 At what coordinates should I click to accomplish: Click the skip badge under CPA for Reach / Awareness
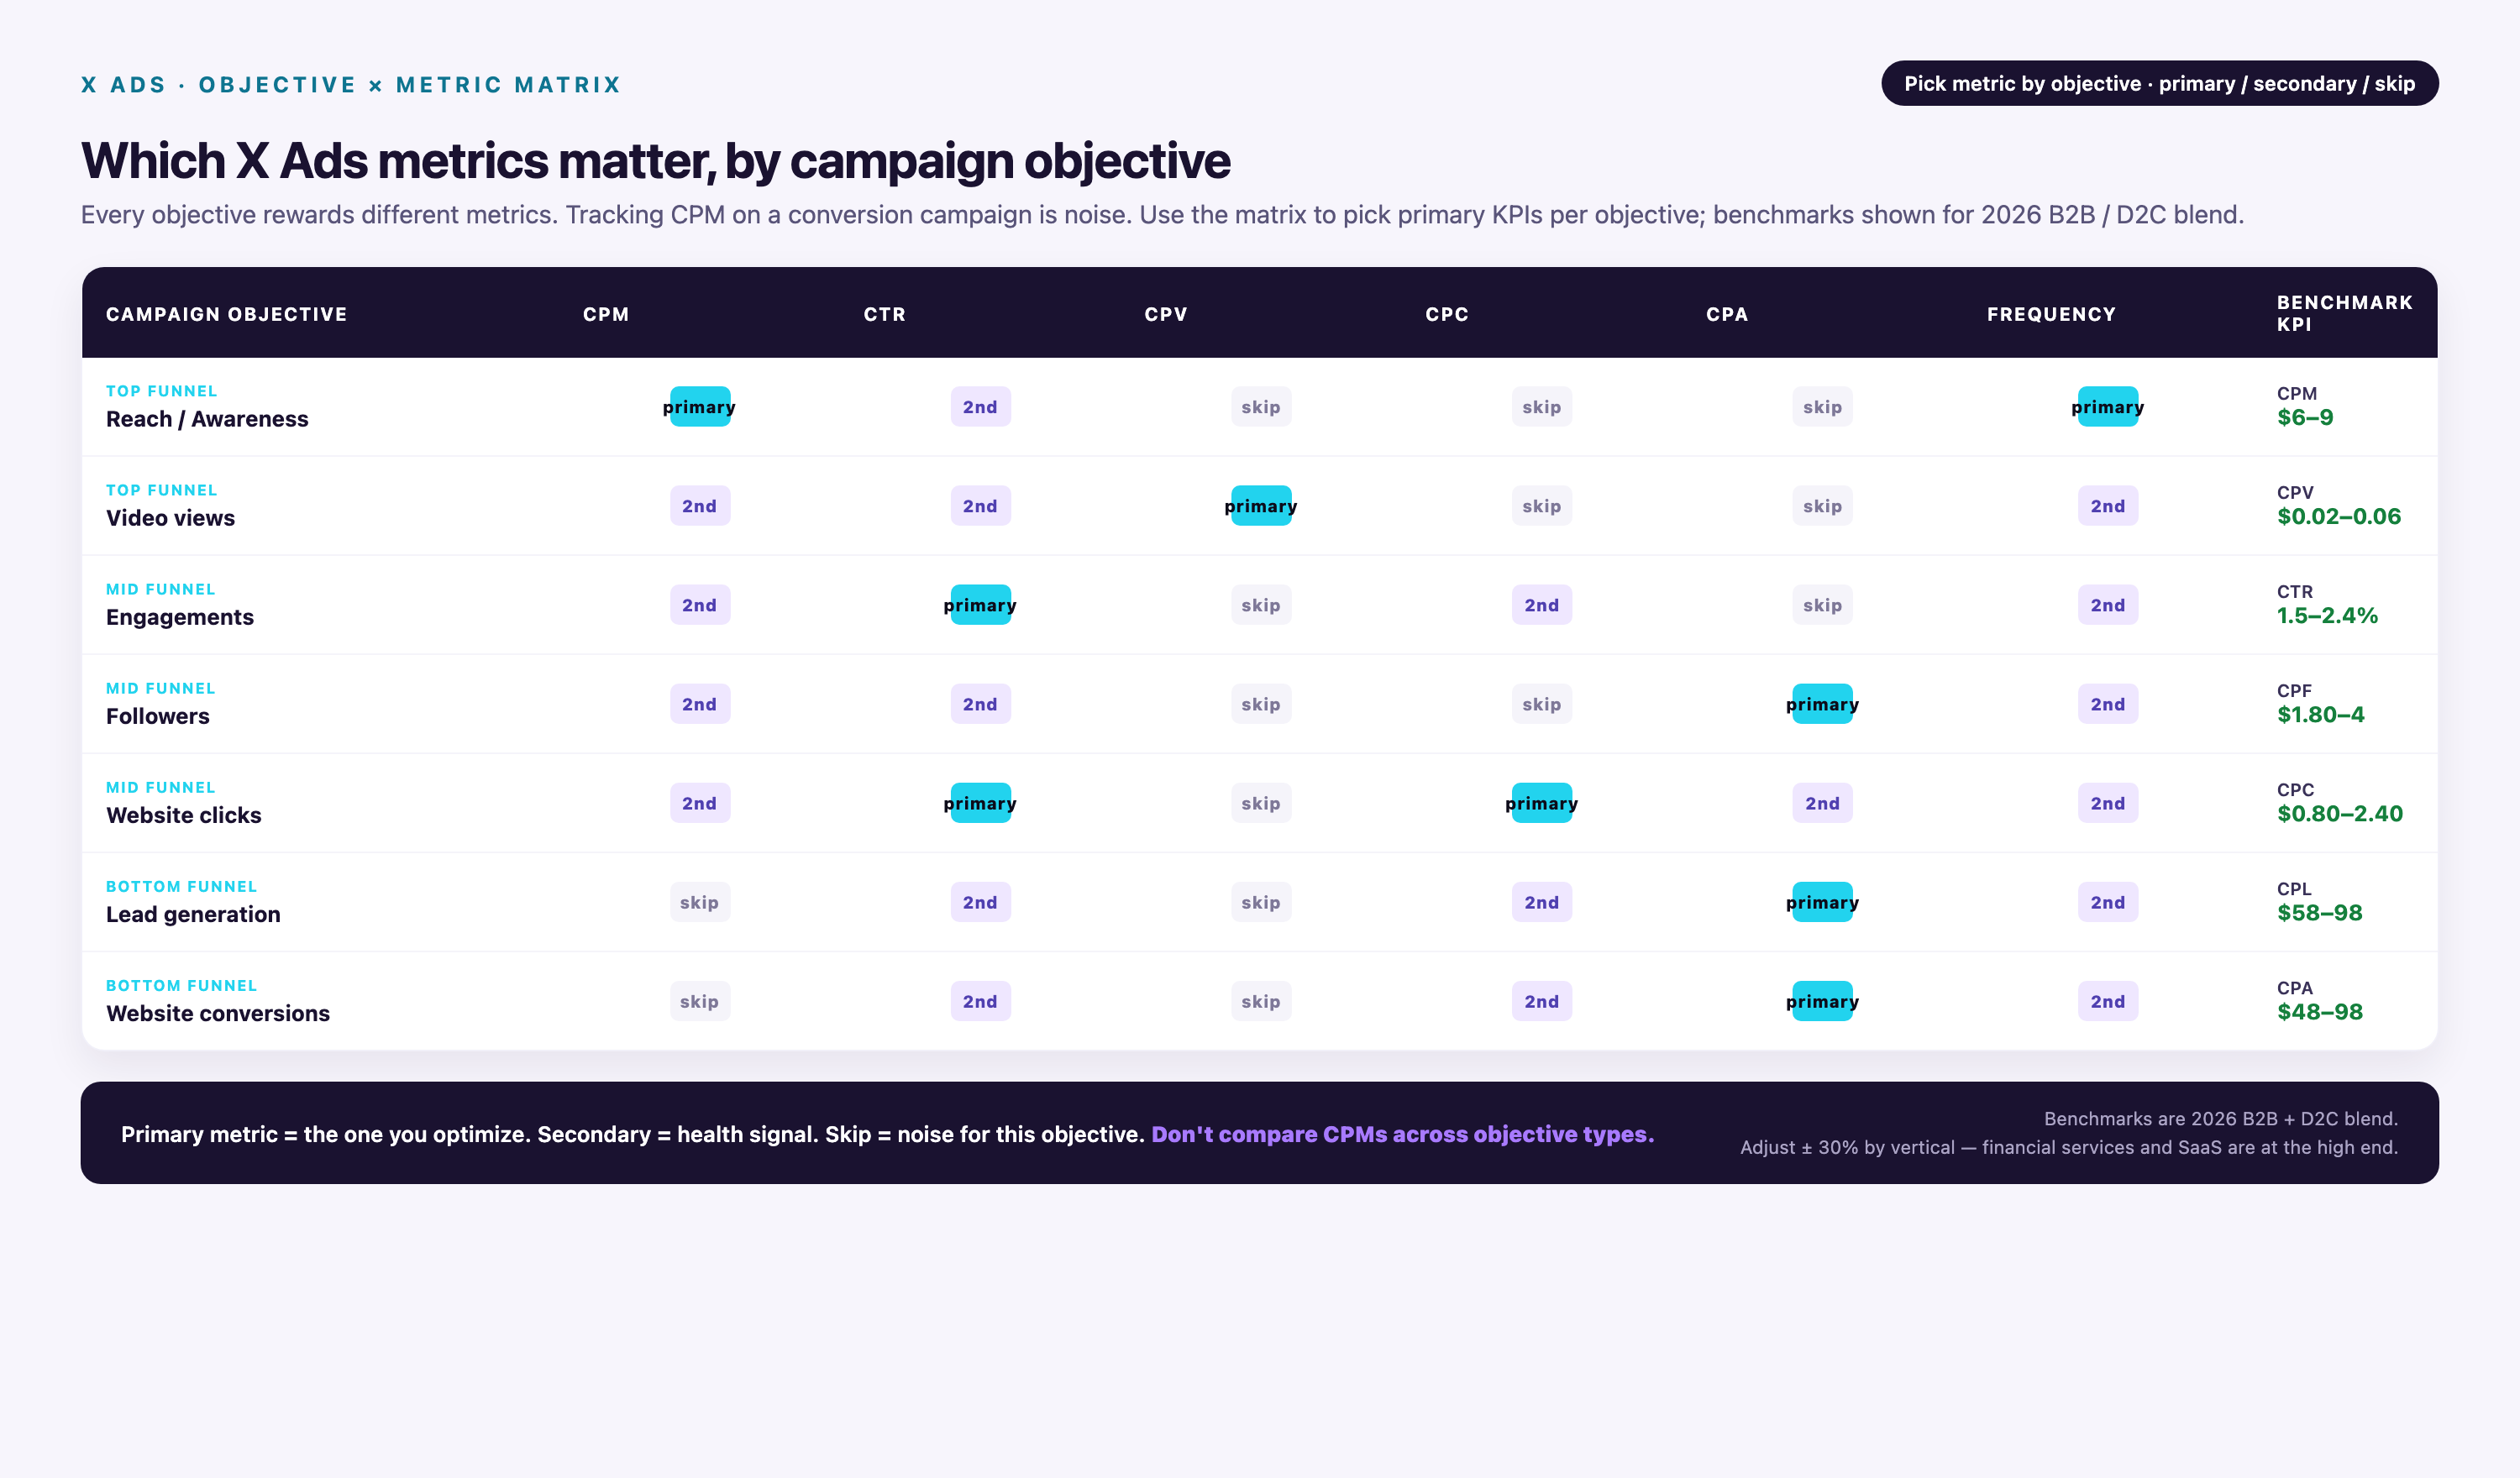(x=1822, y=407)
